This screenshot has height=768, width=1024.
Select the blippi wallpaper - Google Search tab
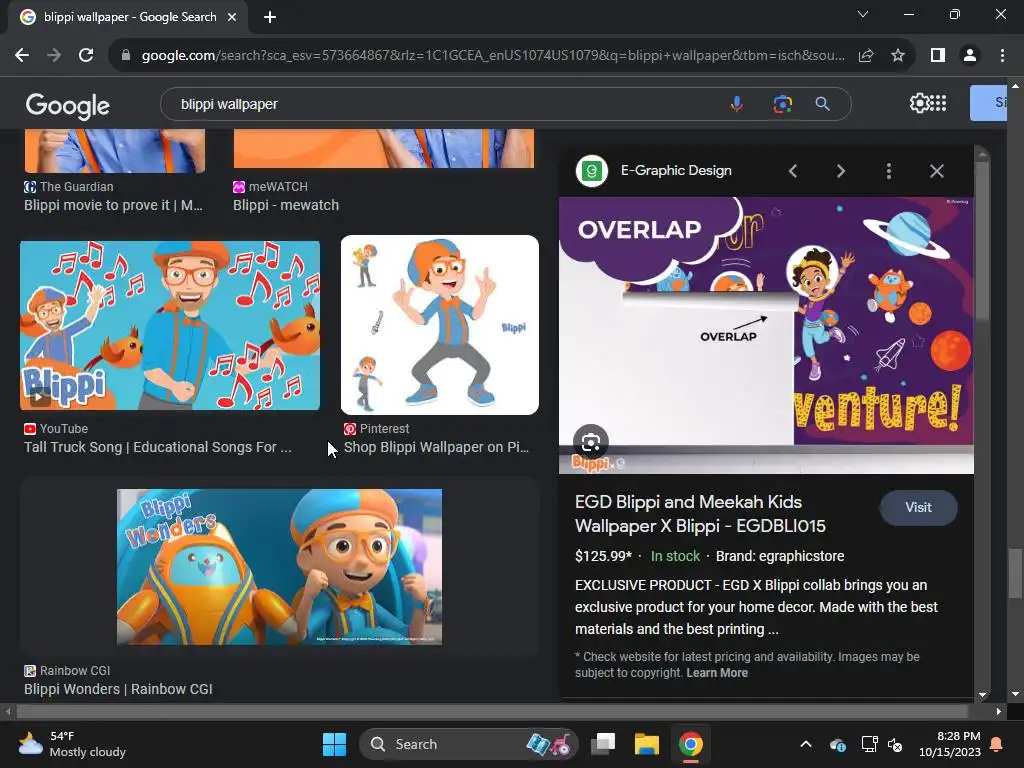click(128, 17)
